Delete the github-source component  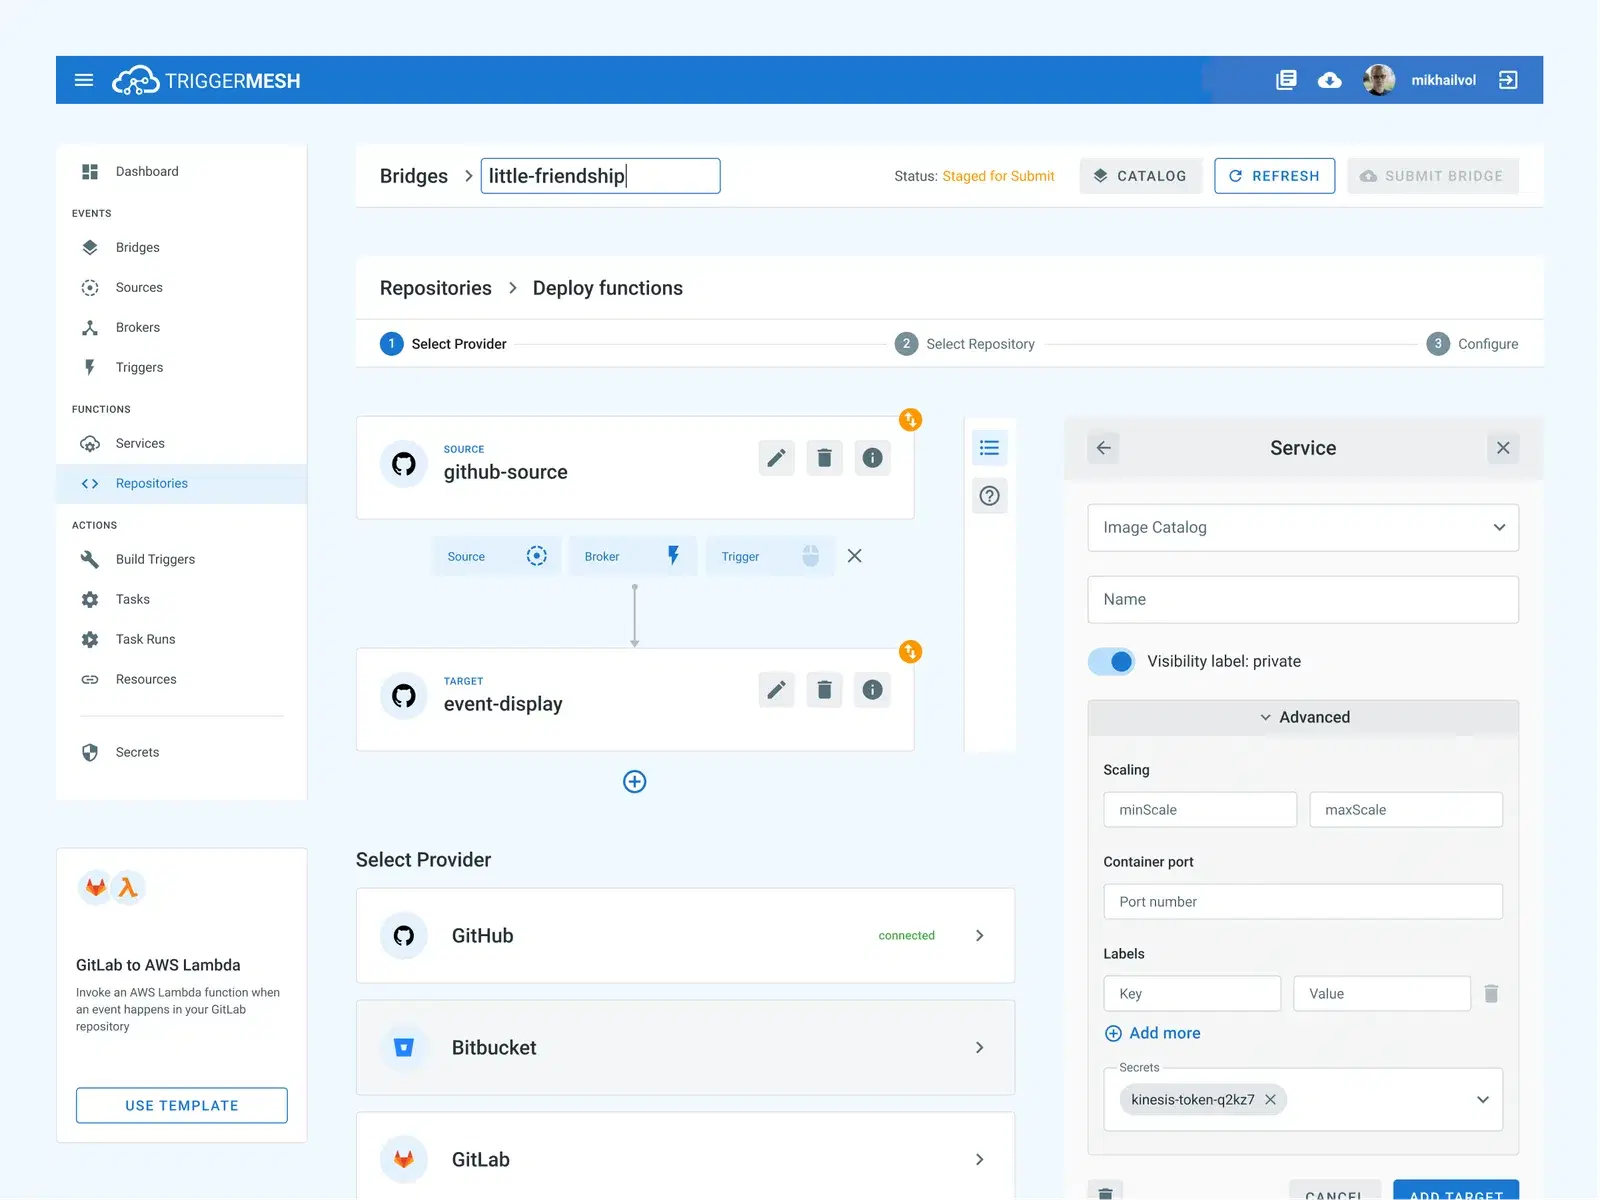824,458
